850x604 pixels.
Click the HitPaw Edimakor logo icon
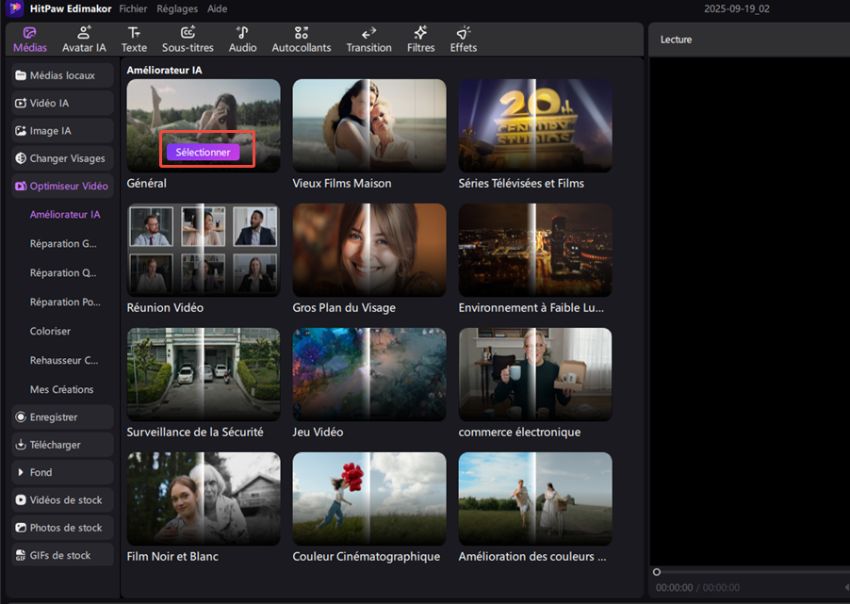click(x=15, y=8)
